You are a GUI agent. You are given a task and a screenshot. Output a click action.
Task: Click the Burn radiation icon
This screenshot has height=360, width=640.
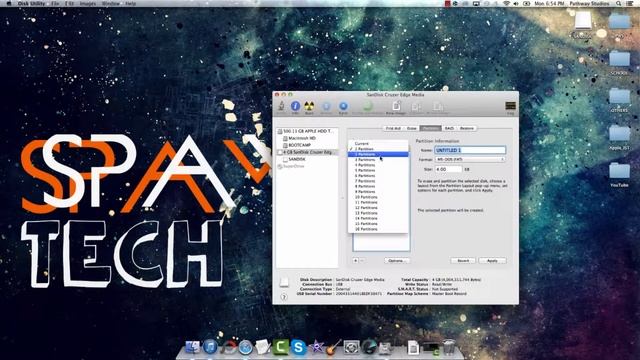pos(309,106)
